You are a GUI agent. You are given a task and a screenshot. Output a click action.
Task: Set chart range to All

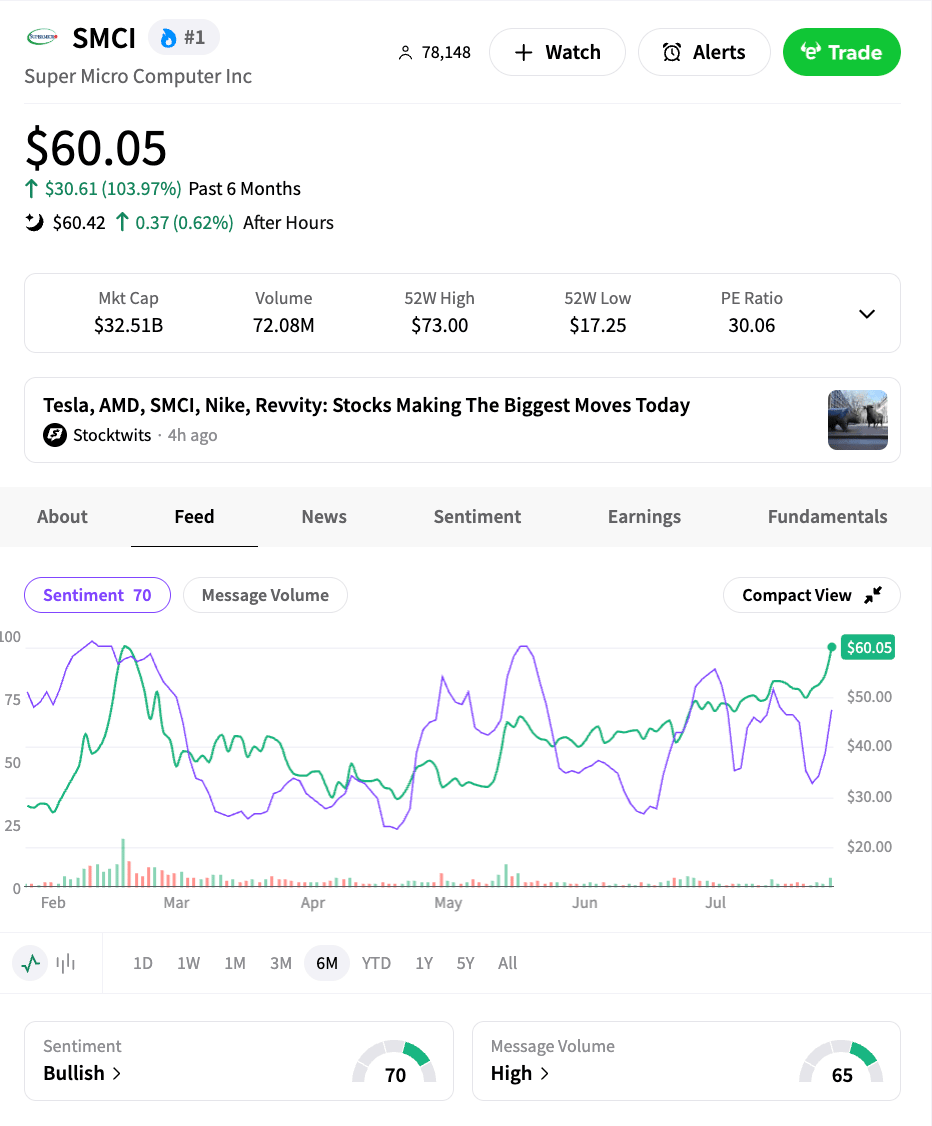coord(508,963)
